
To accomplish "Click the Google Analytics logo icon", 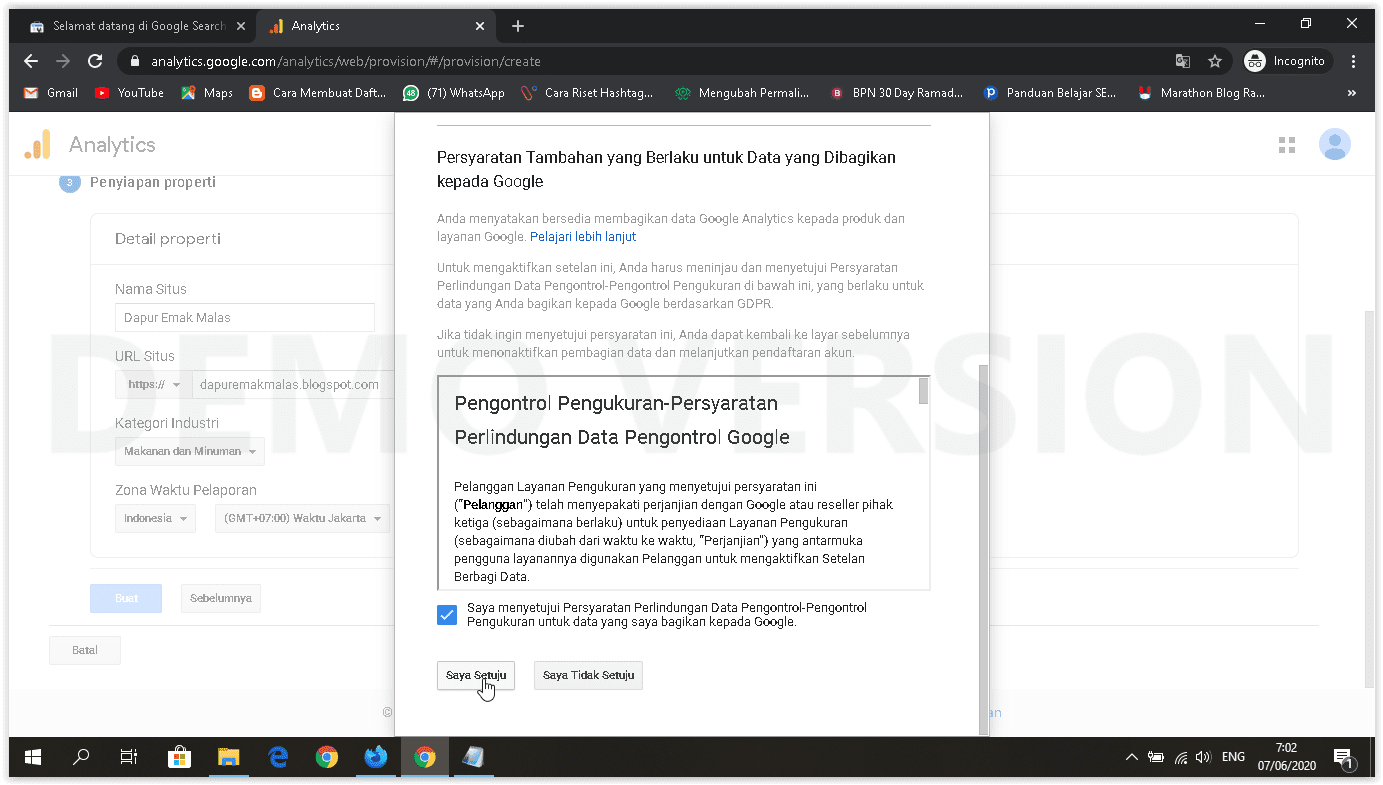I will [x=37, y=145].
